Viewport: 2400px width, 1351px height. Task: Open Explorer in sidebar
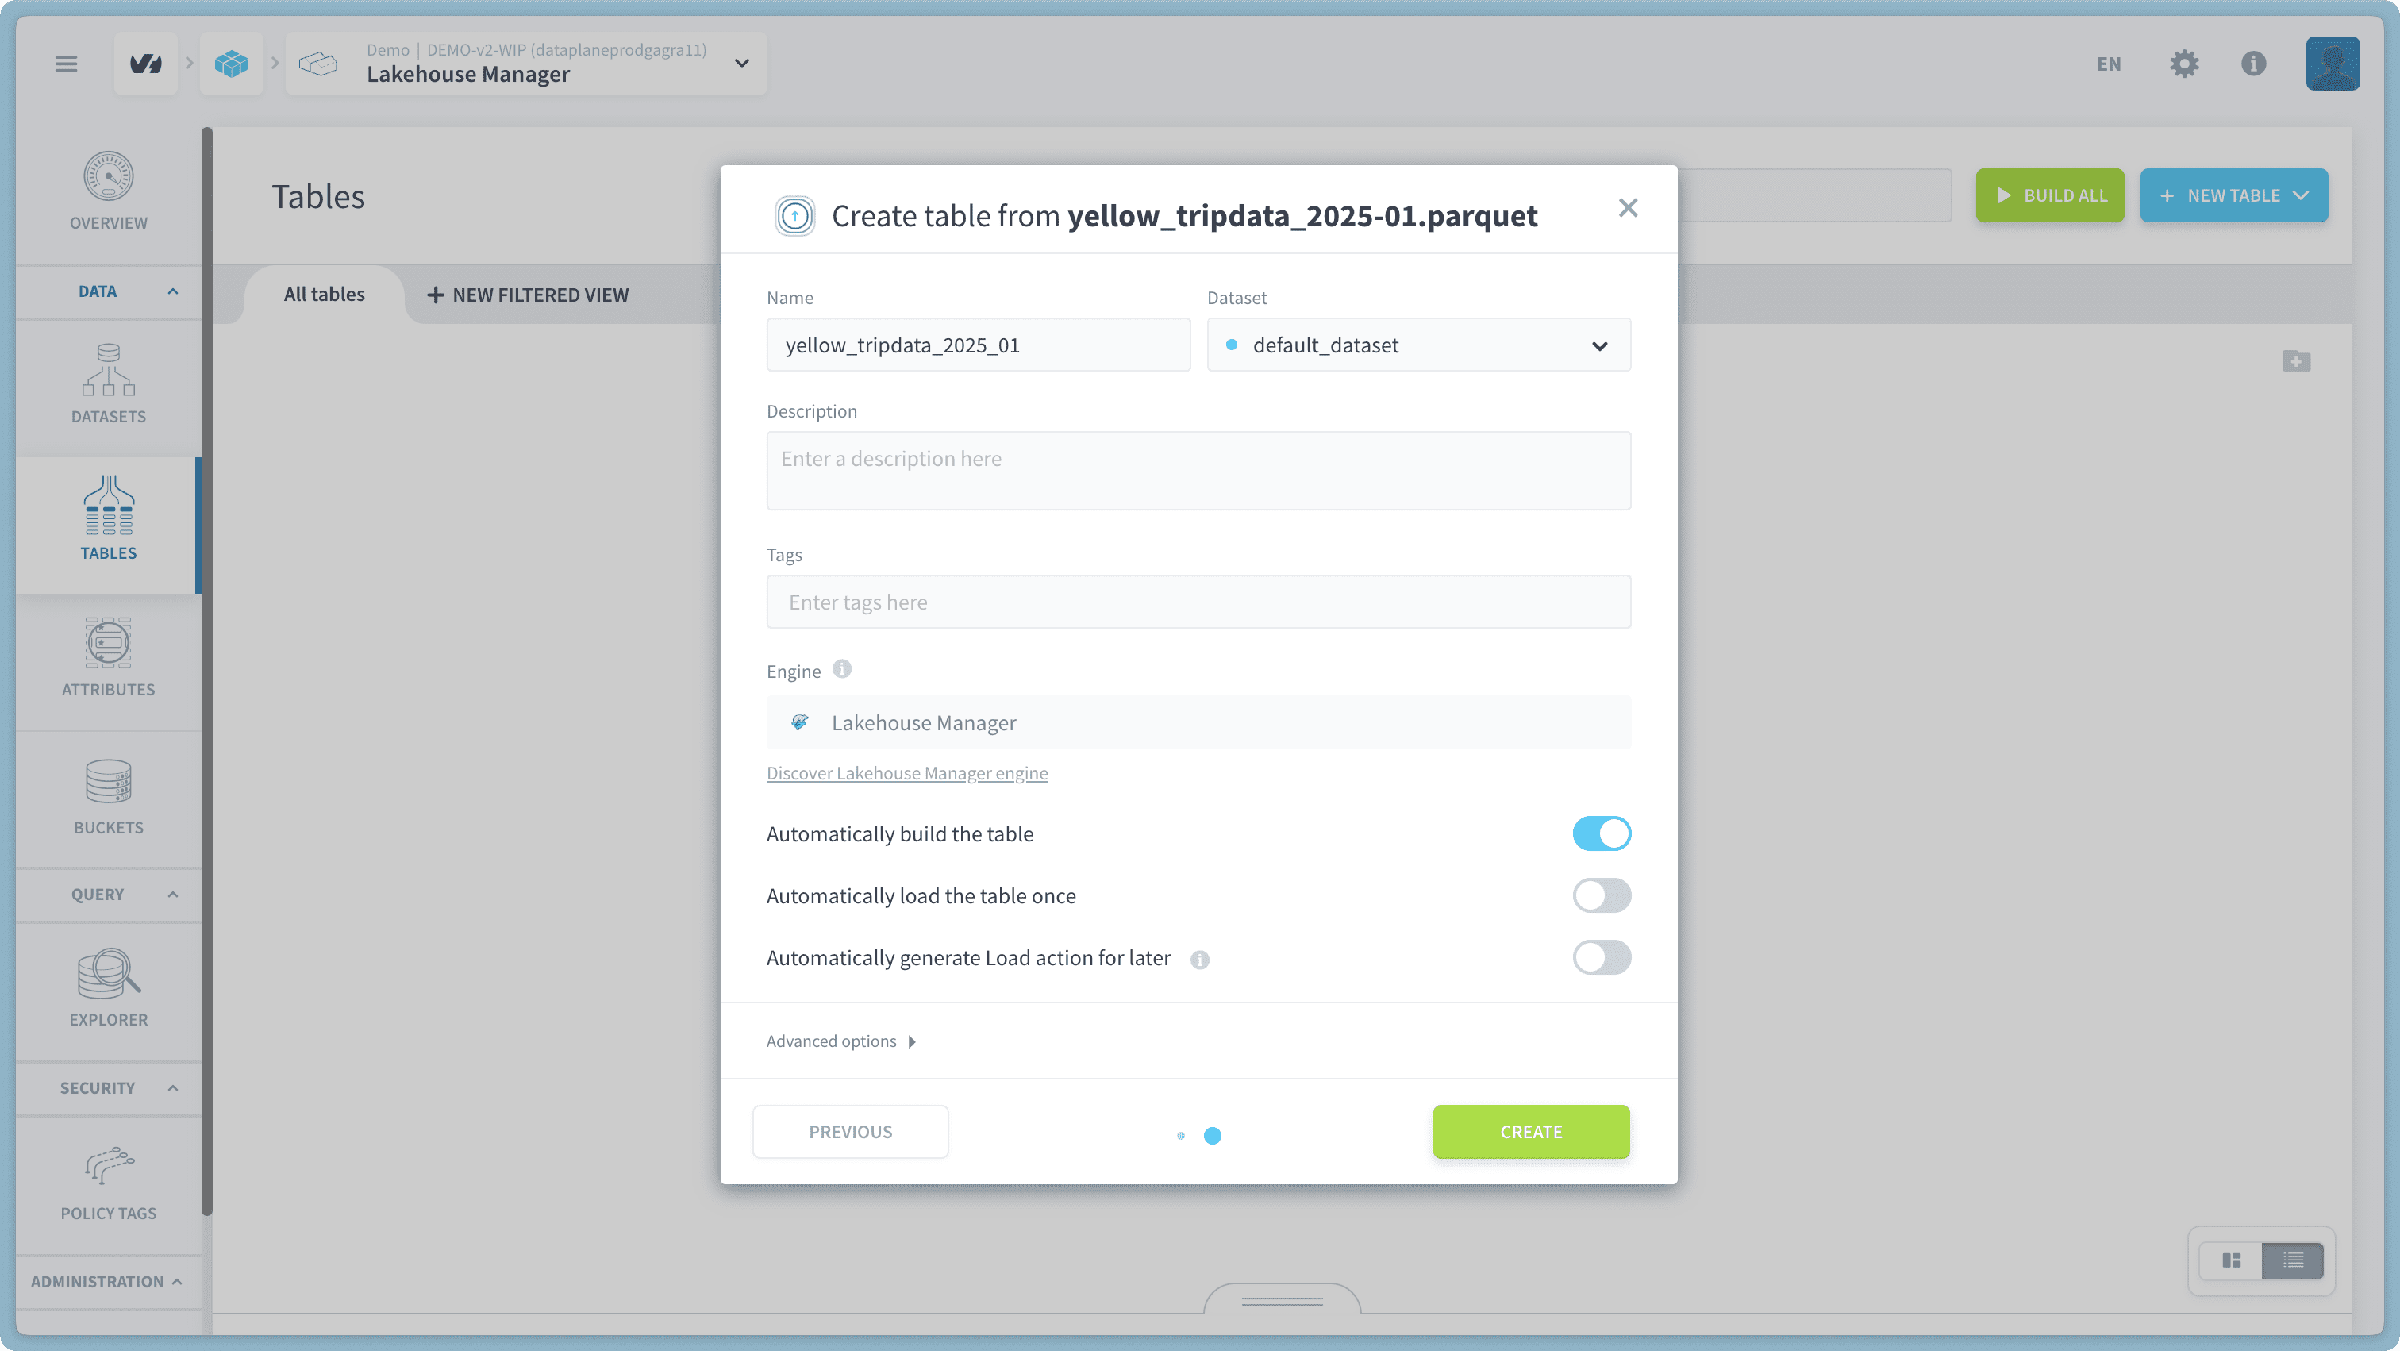tap(109, 989)
